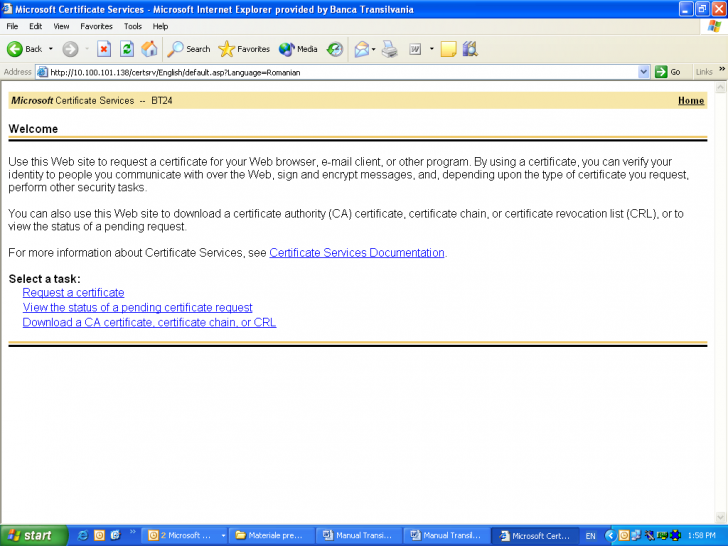Launch Outlook from the quick launch

99,535
